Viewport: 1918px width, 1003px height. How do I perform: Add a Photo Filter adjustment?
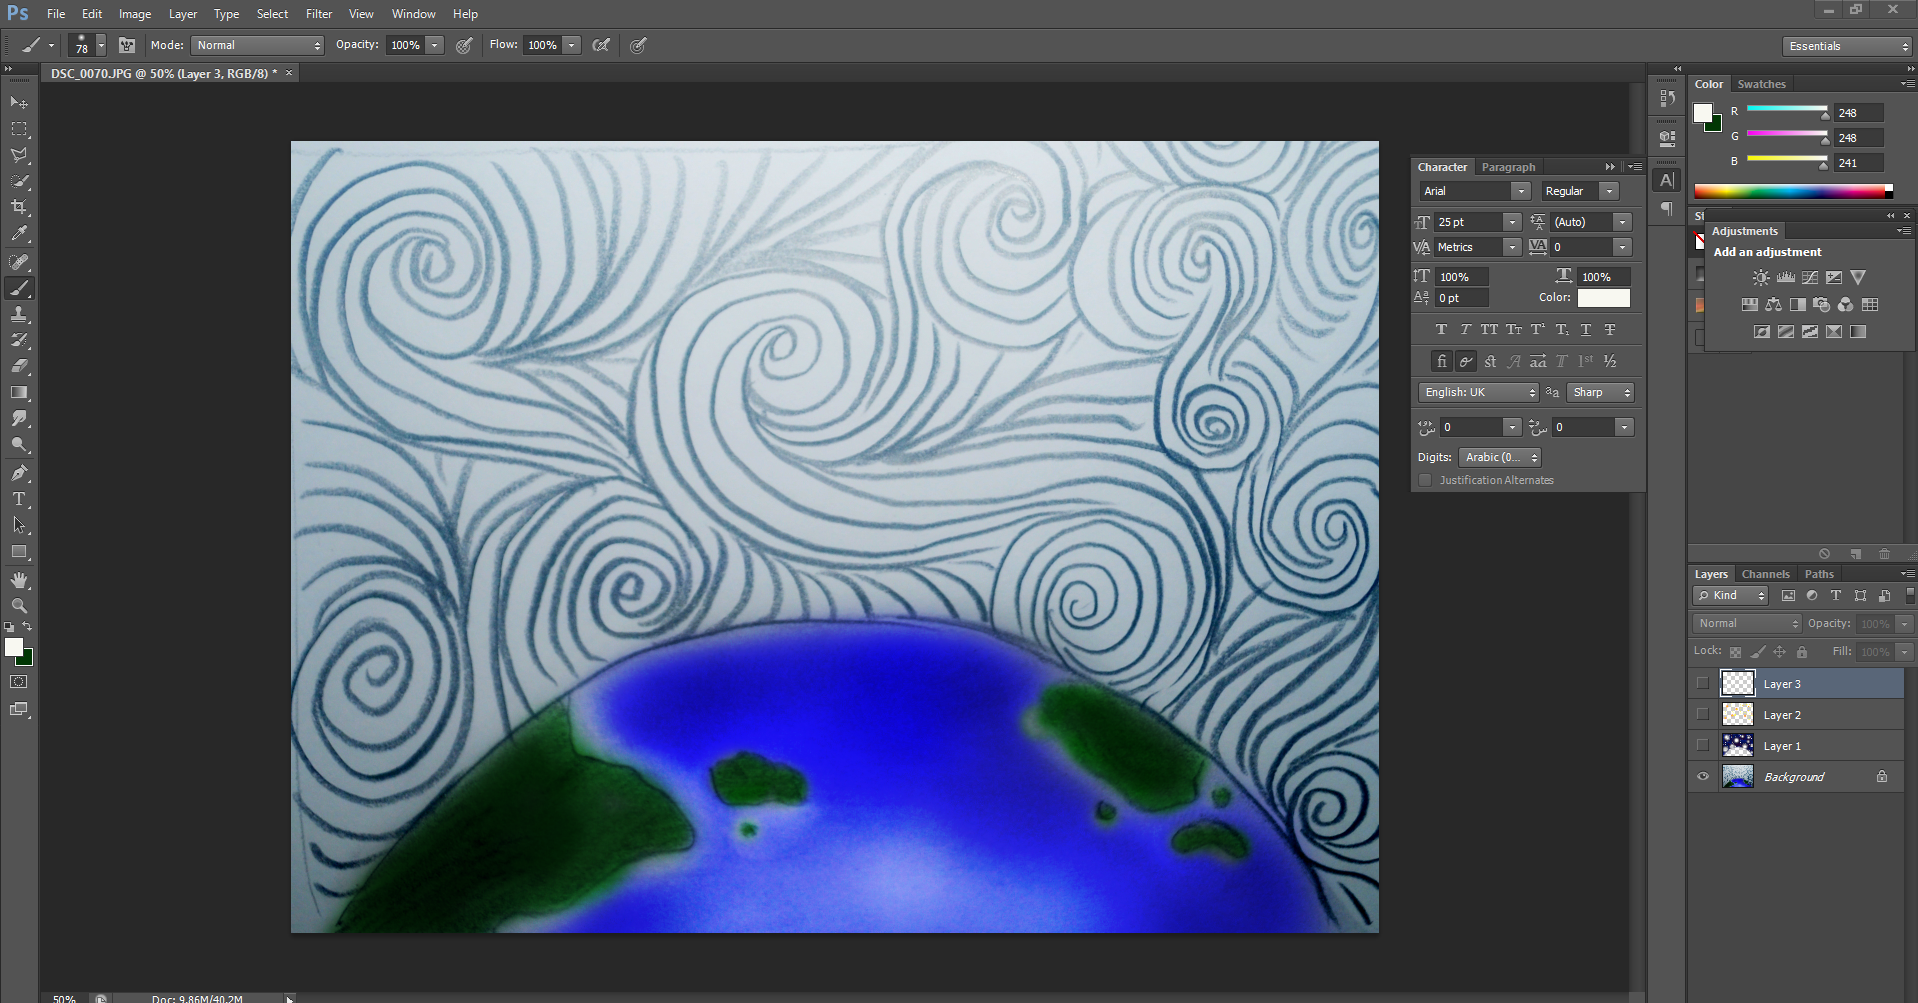tap(1822, 304)
